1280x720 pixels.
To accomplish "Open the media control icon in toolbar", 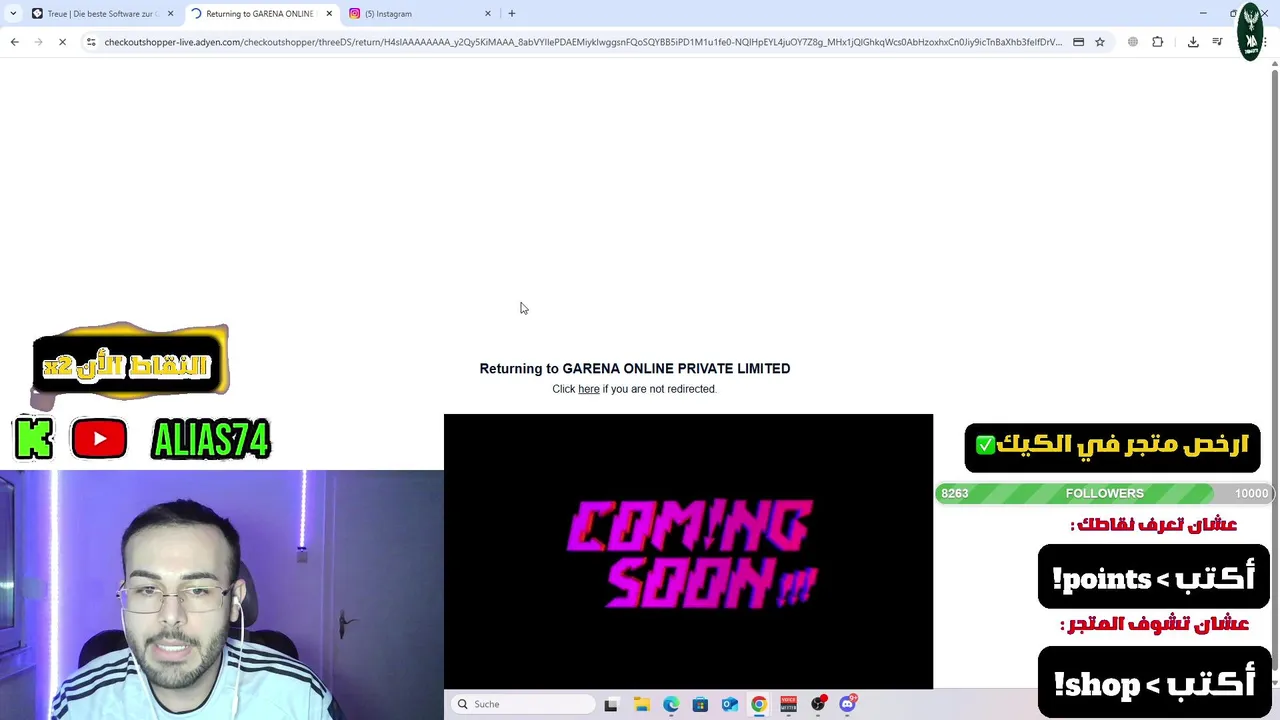I will 1217,42.
